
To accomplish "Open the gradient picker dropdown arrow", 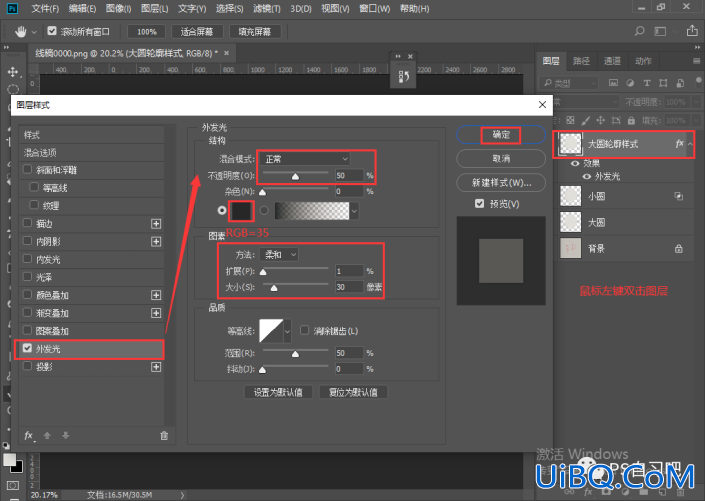I will [354, 211].
